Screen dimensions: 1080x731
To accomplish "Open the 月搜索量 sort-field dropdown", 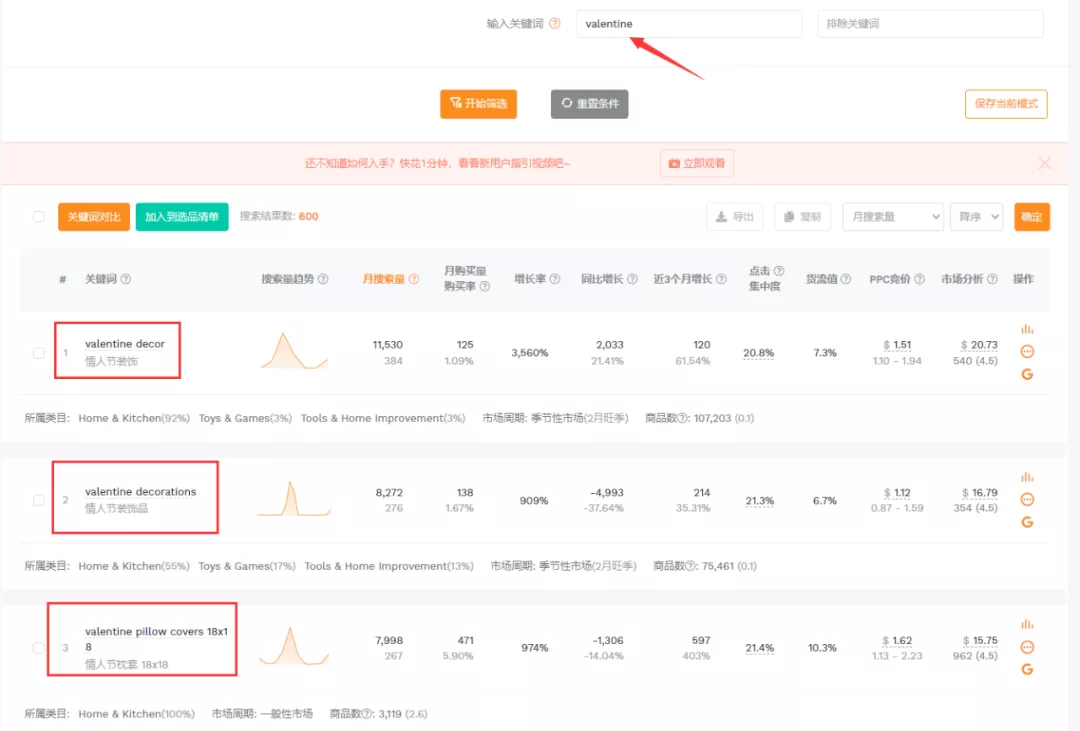I will click(x=893, y=217).
